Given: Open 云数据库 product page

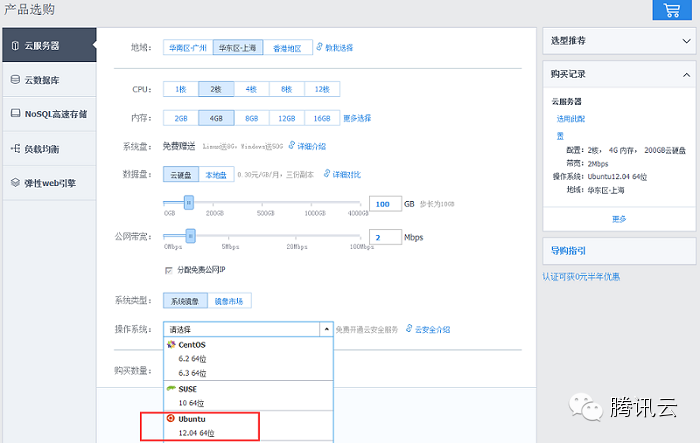Looking at the screenshot, I should pos(49,79).
